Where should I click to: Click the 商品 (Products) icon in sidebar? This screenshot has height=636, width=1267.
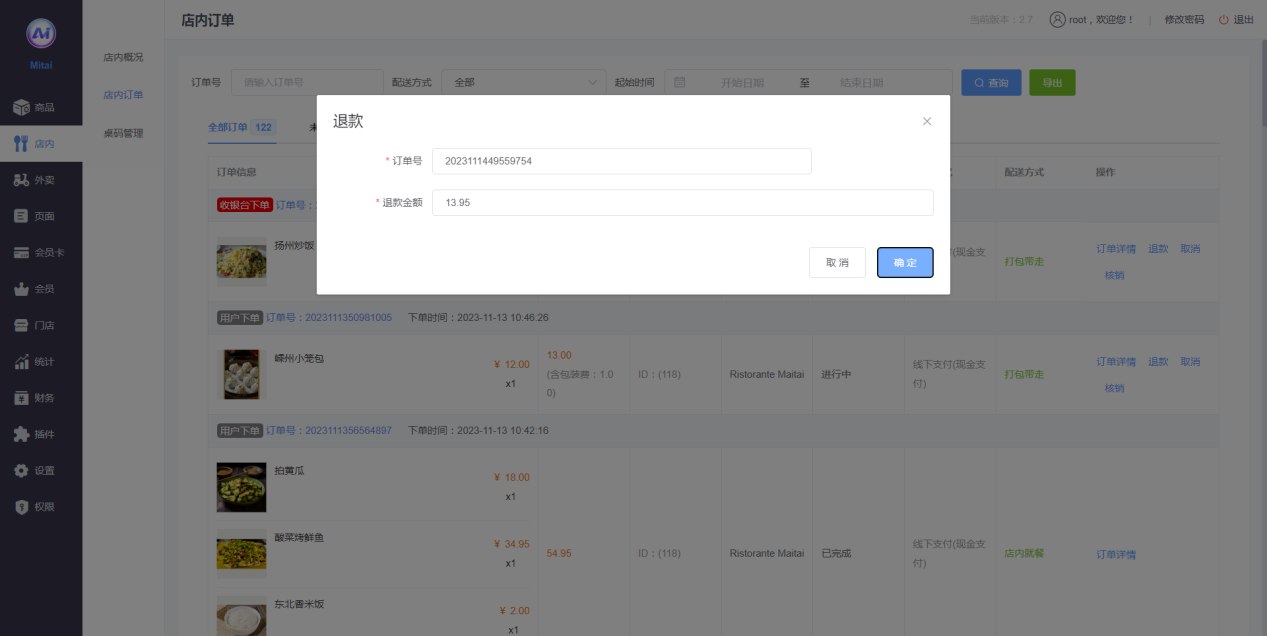point(21,107)
